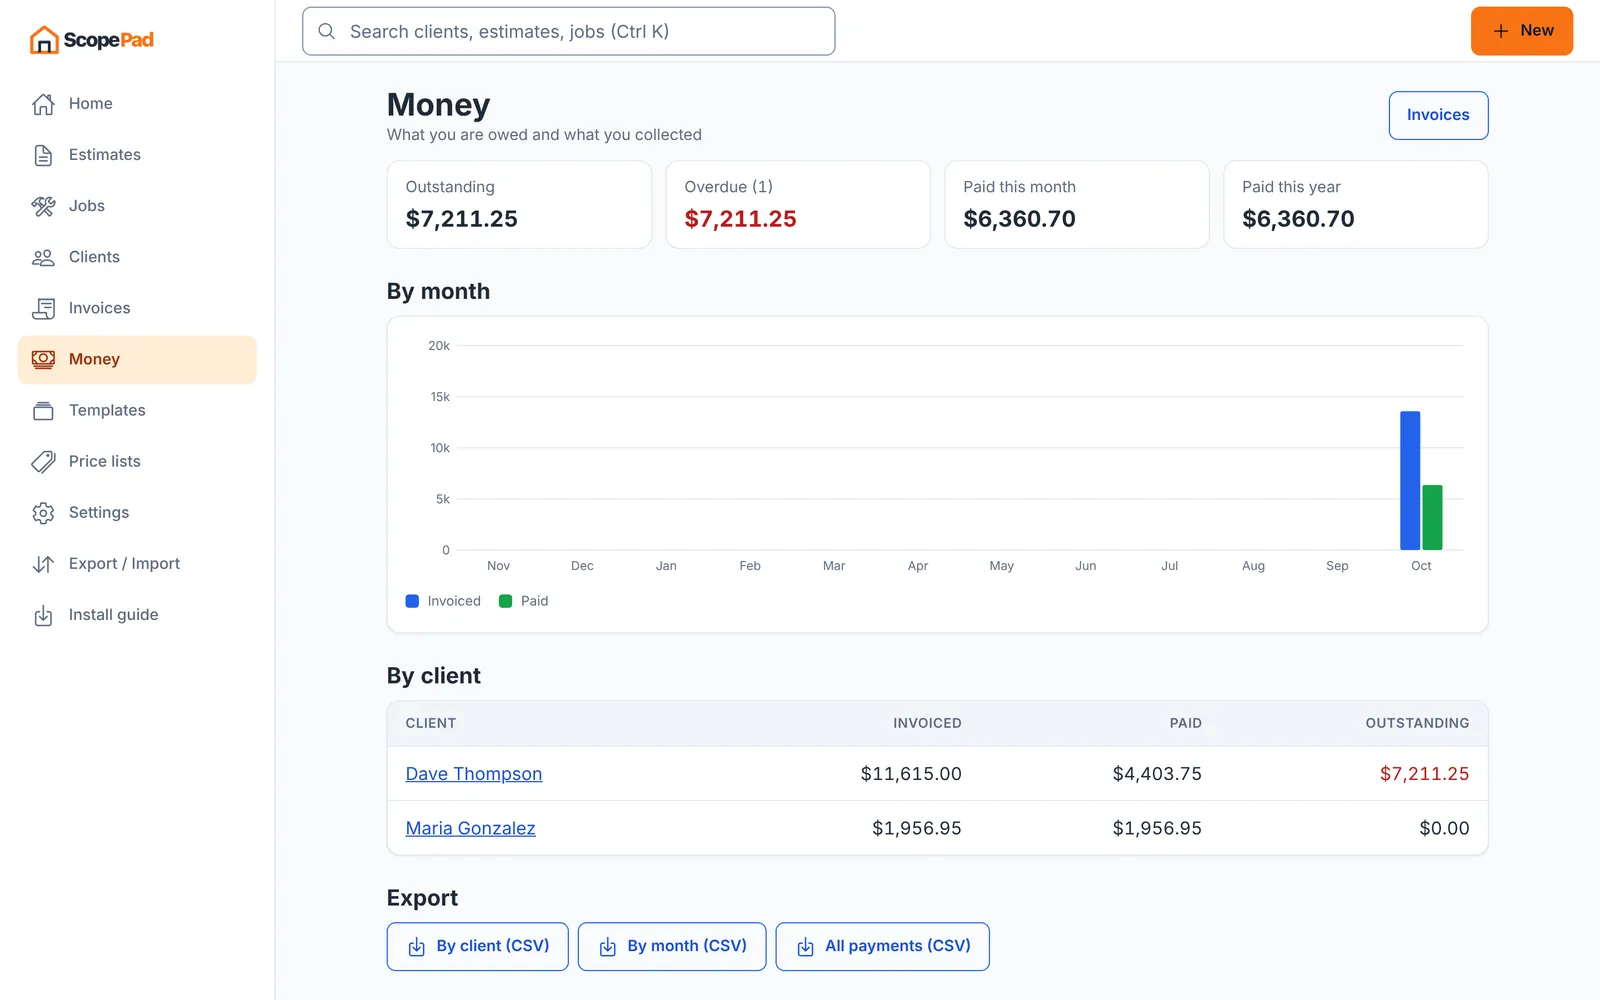Click the Paid this month summary card

pyautogui.click(x=1077, y=204)
